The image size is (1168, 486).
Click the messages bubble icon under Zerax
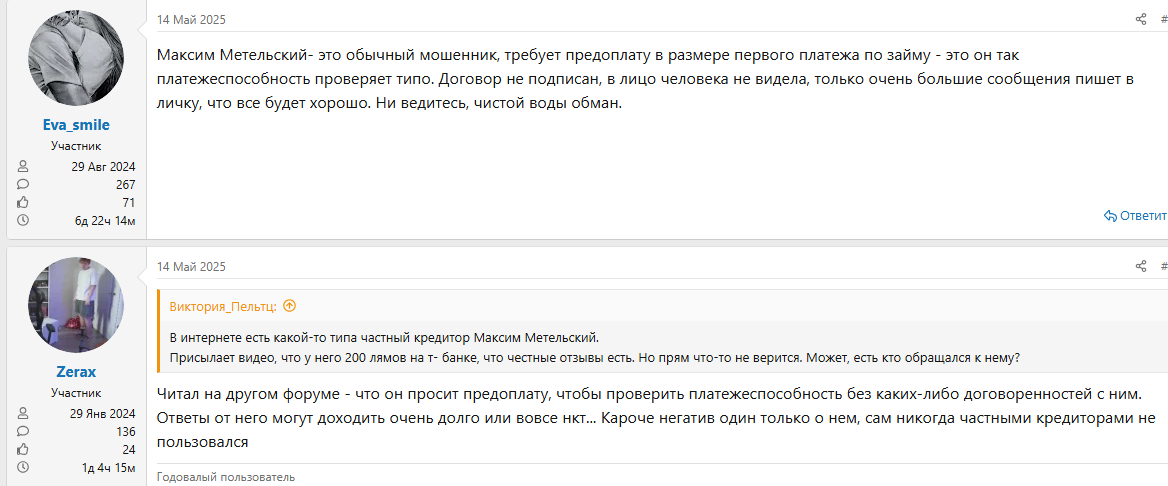(23, 432)
